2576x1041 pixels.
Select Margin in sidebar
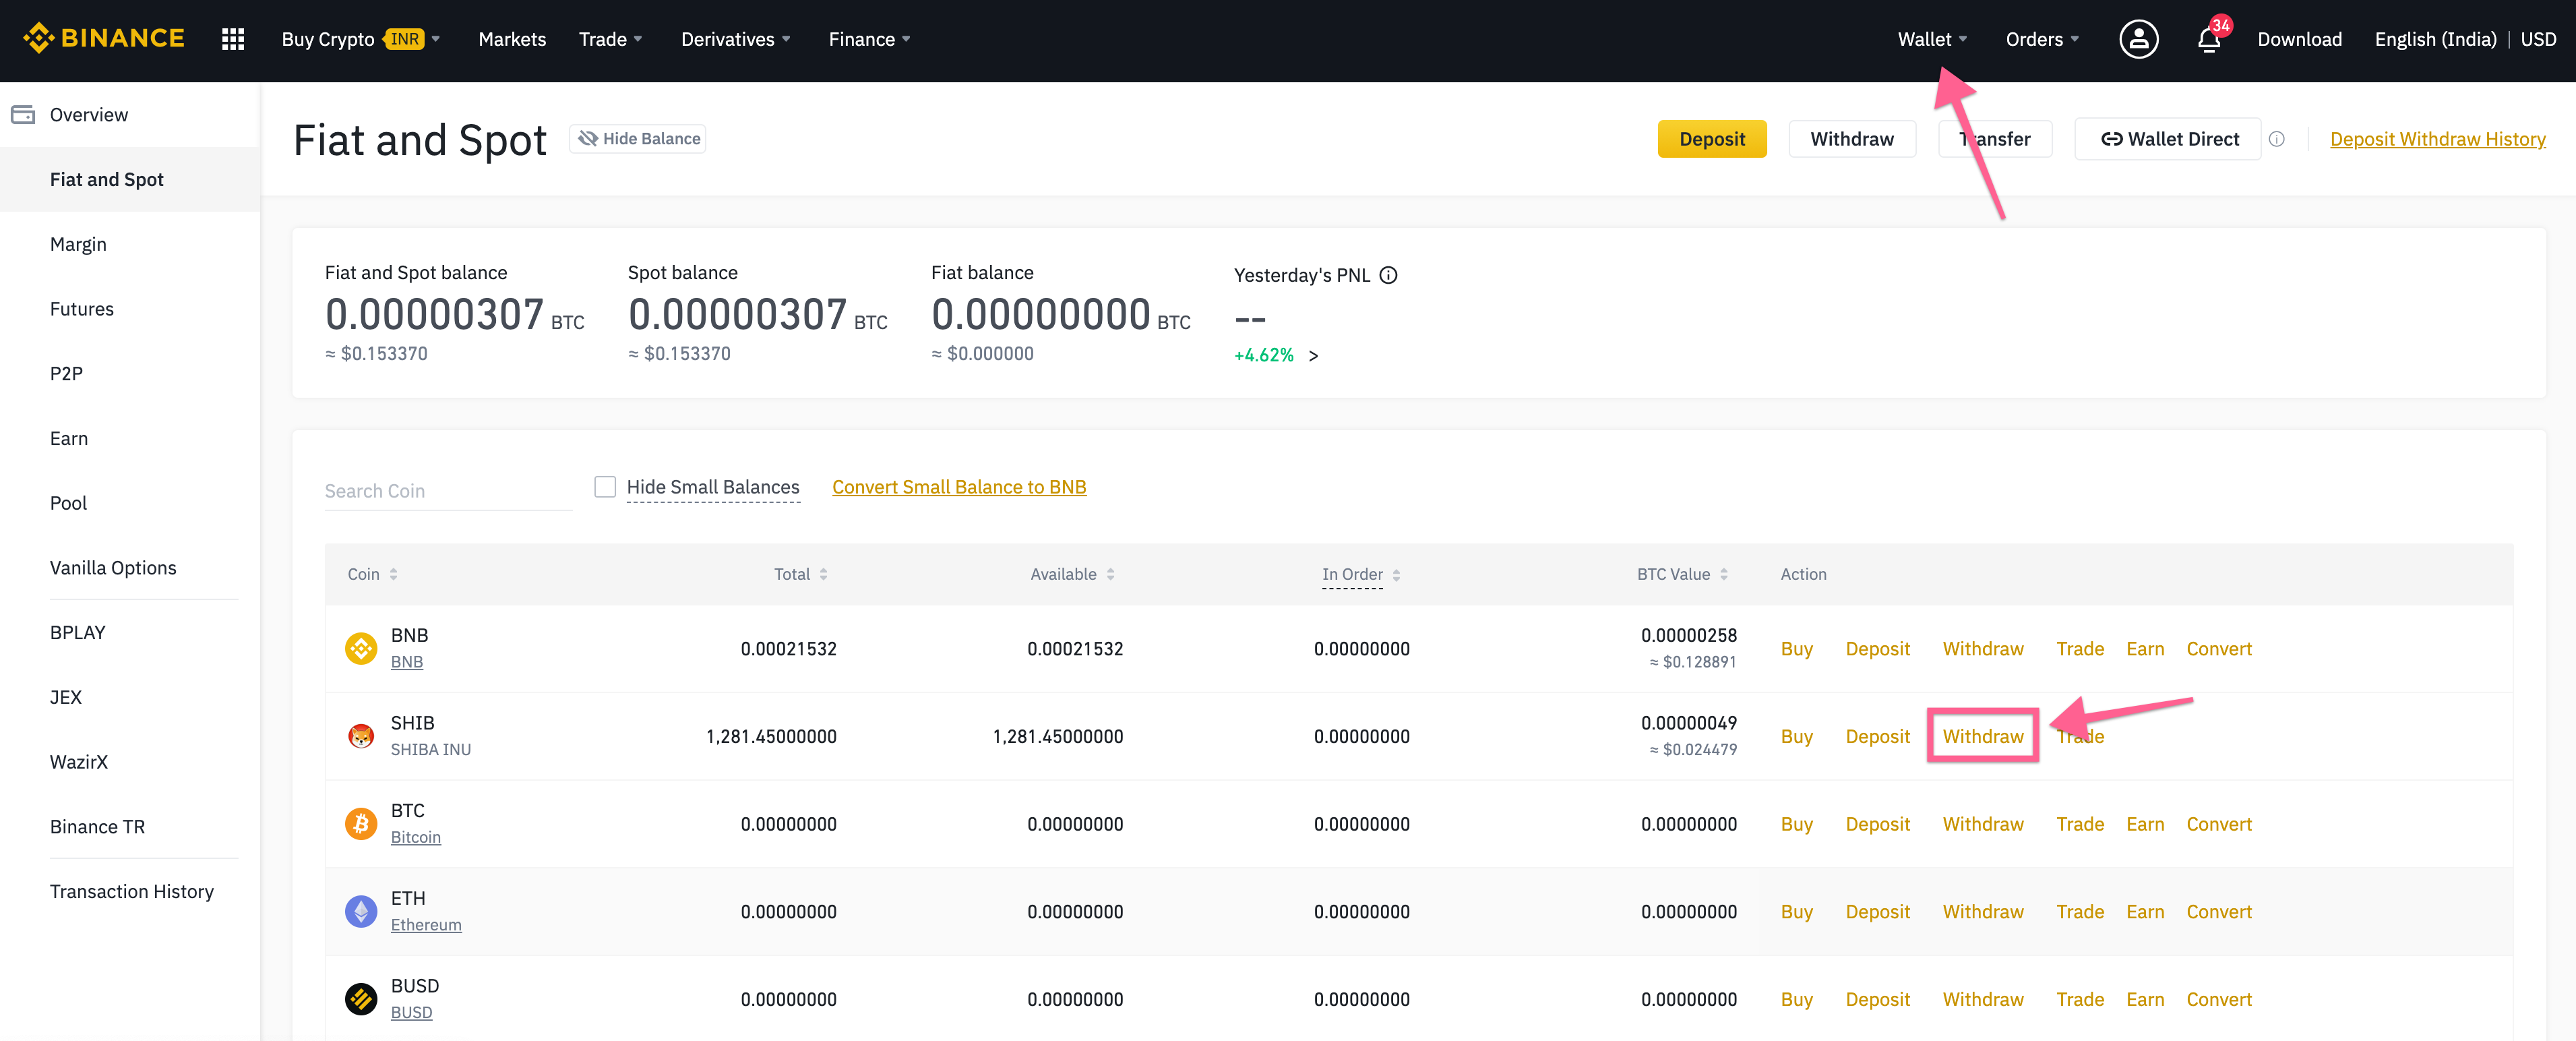pos(78,244)
